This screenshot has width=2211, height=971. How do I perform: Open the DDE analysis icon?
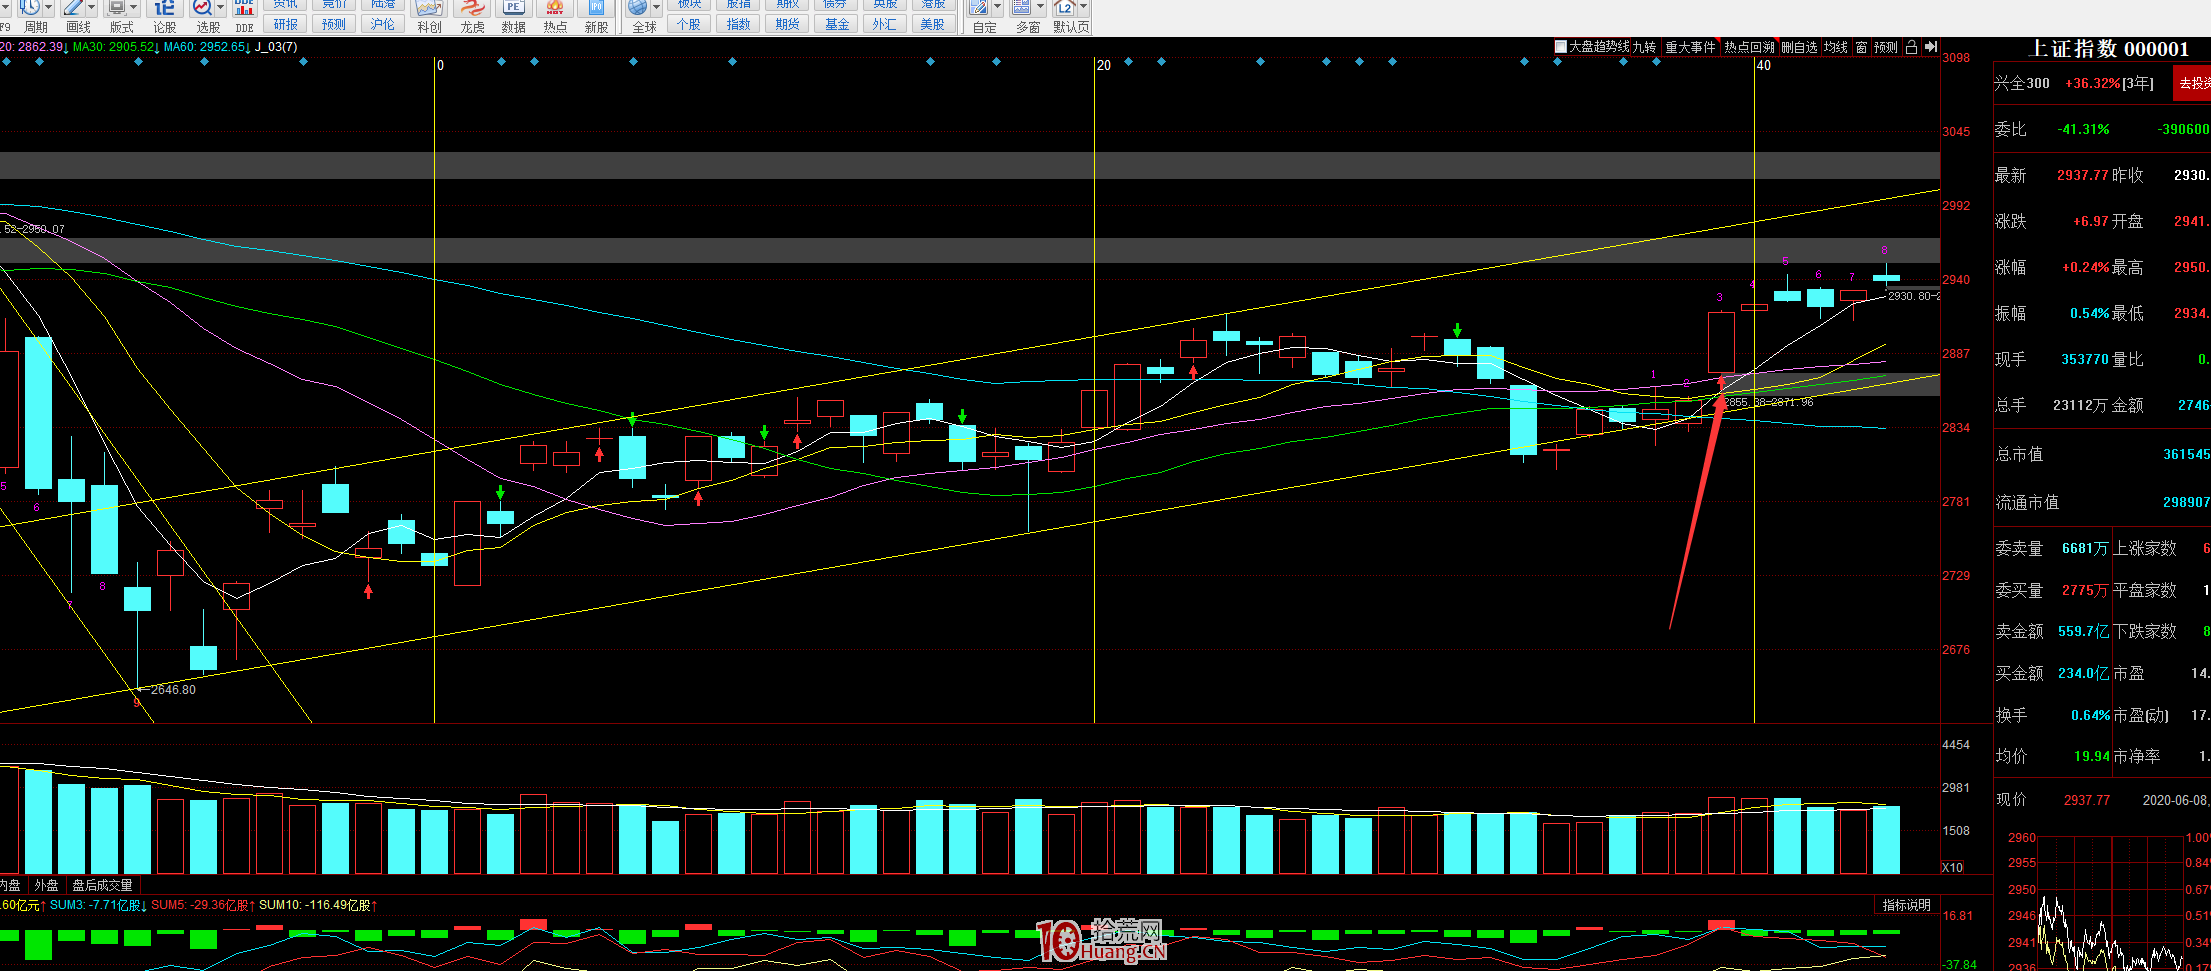244,9
